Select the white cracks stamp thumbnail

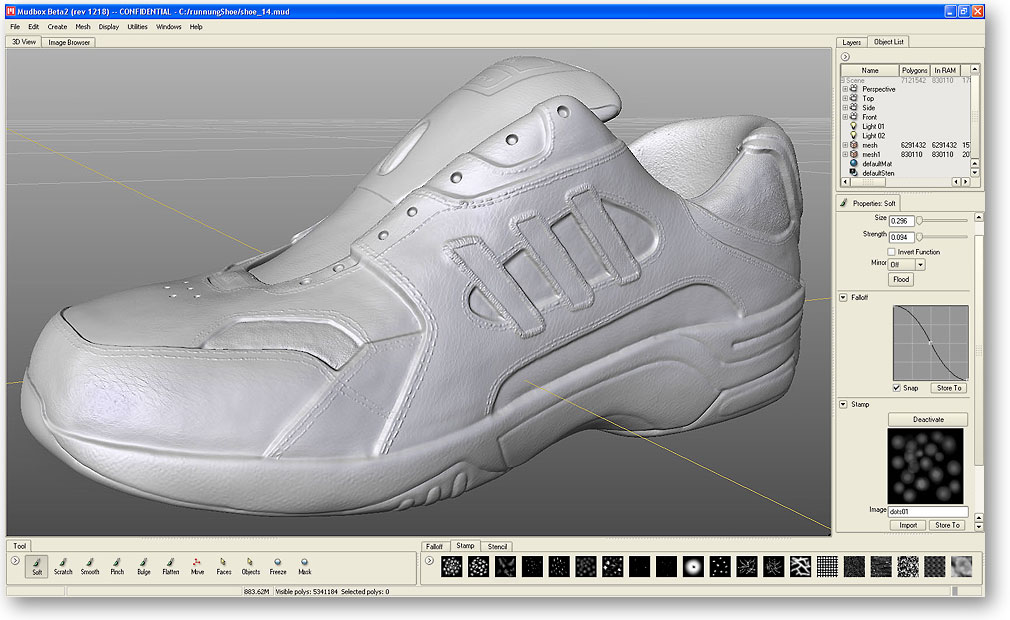pyautogui.click(x=800, y=567)
